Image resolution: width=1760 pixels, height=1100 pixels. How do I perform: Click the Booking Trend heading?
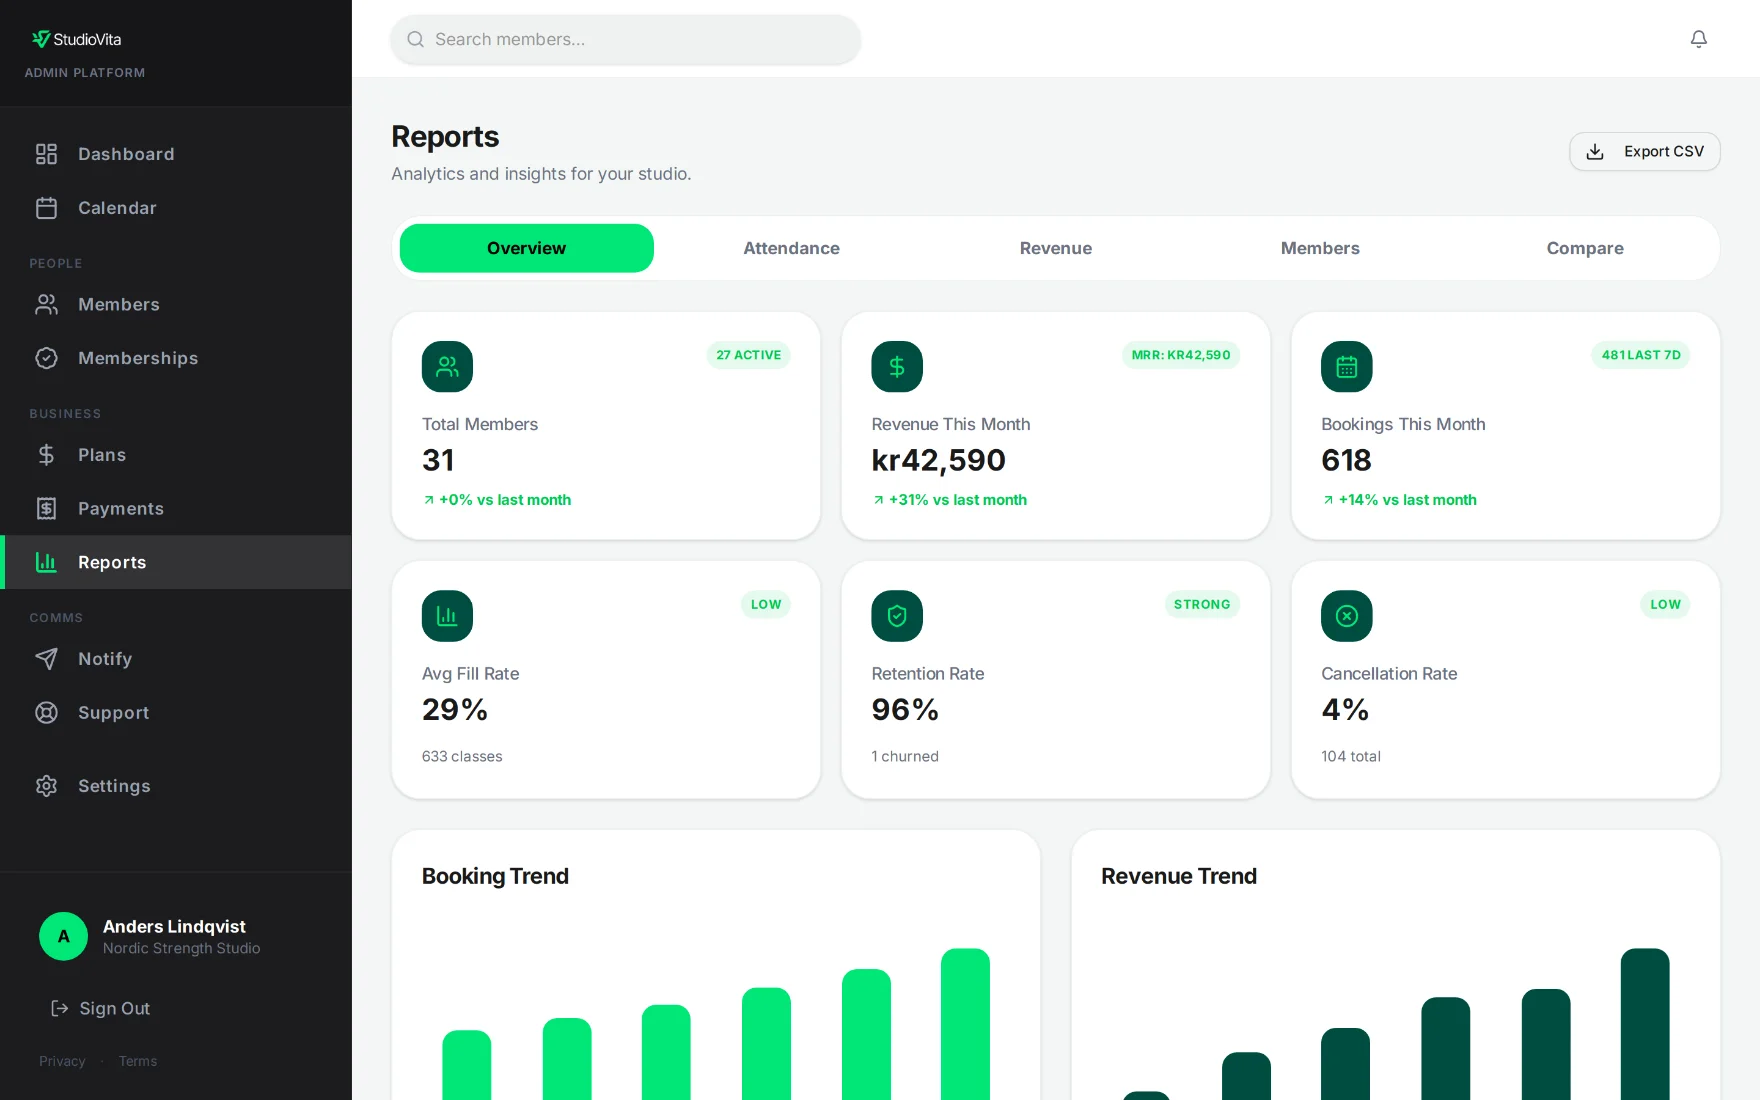[x=495, y=876]
